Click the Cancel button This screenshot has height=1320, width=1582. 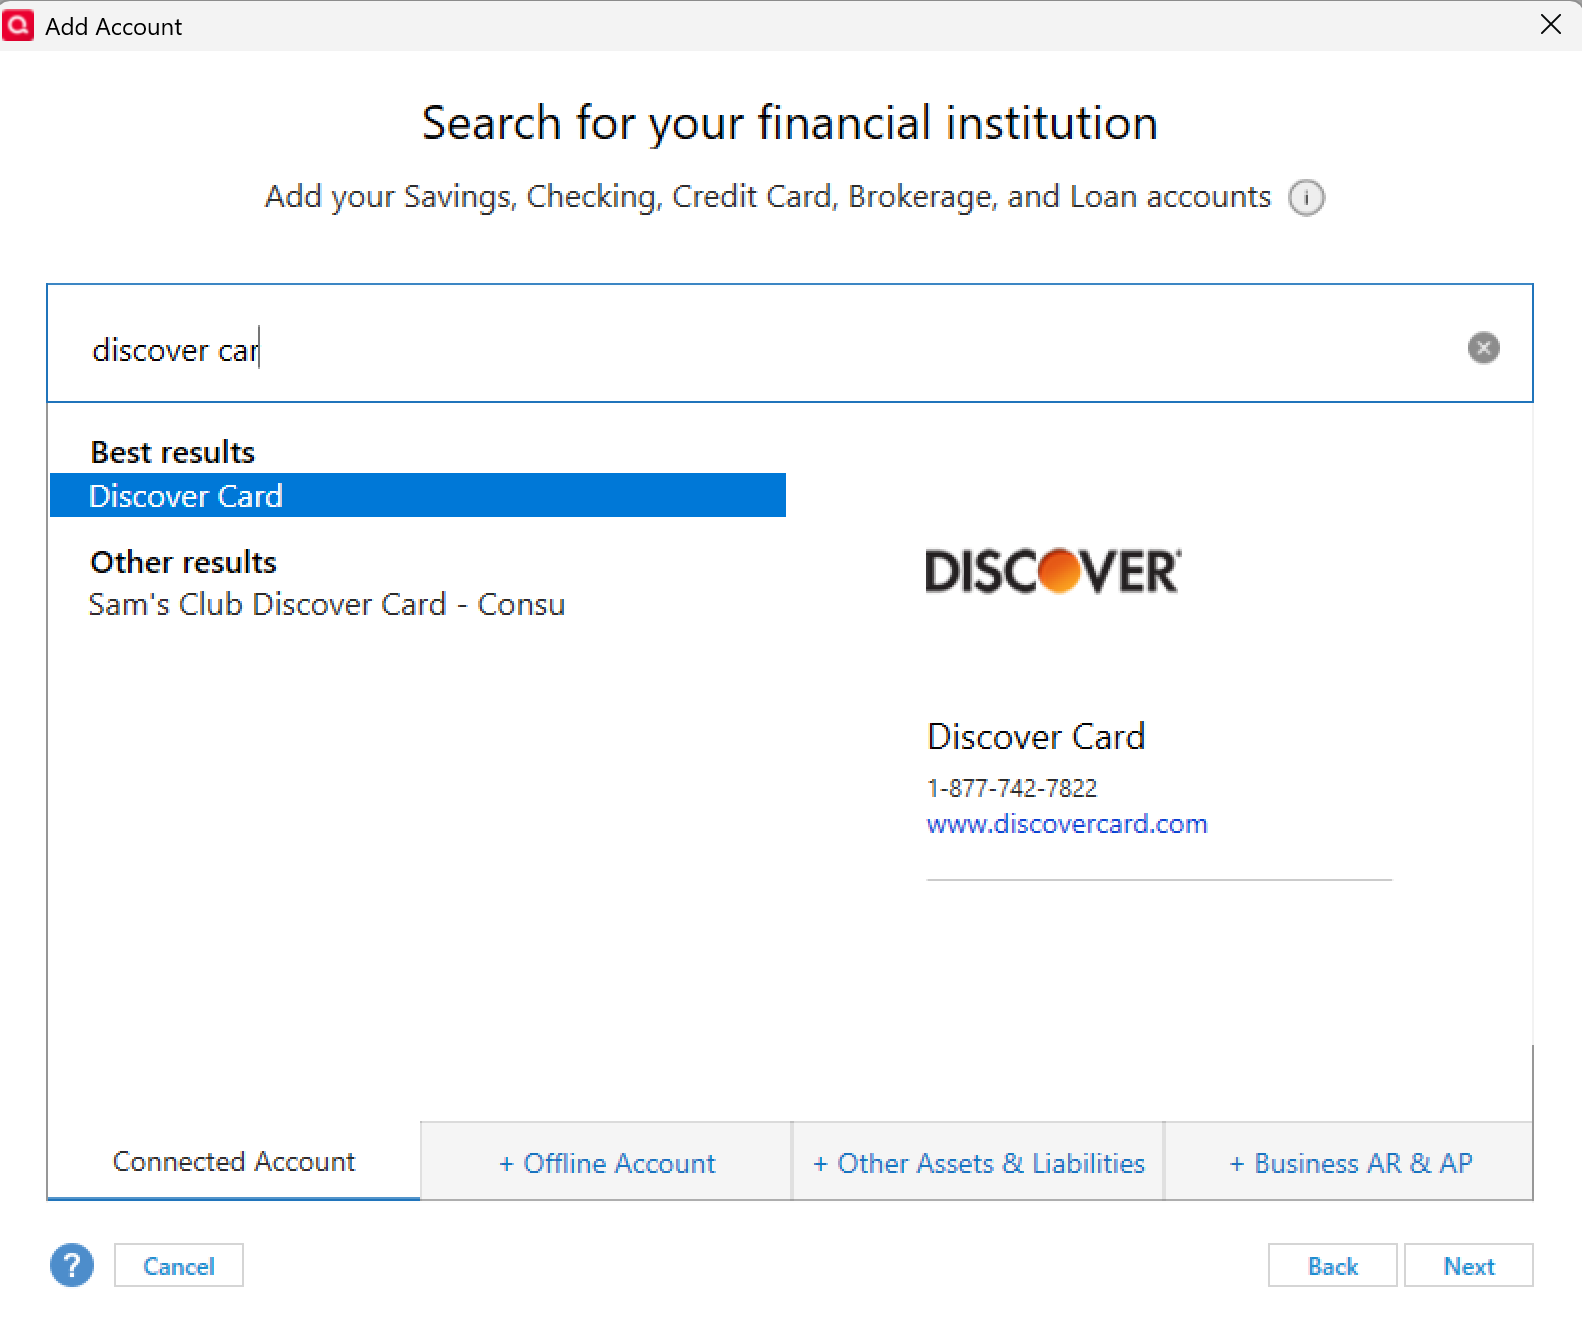[x=179, y=1266]
